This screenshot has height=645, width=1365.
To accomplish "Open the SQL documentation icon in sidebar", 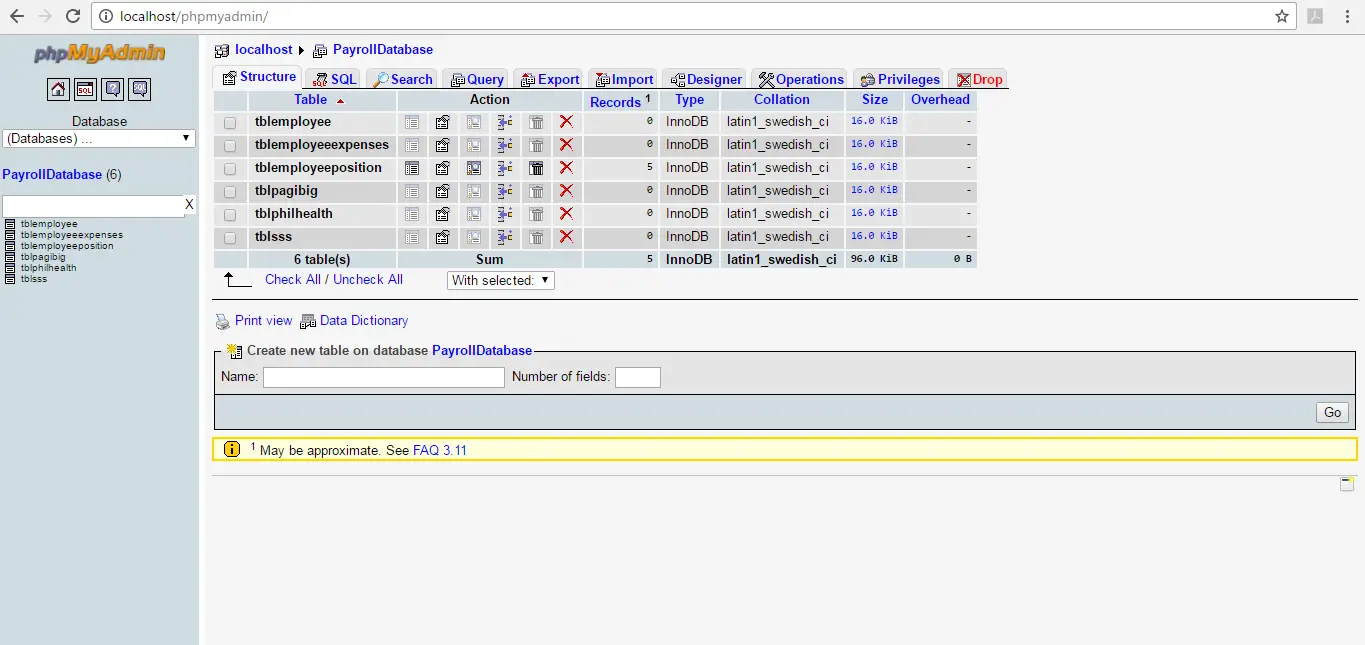I will tap(140, 89).
